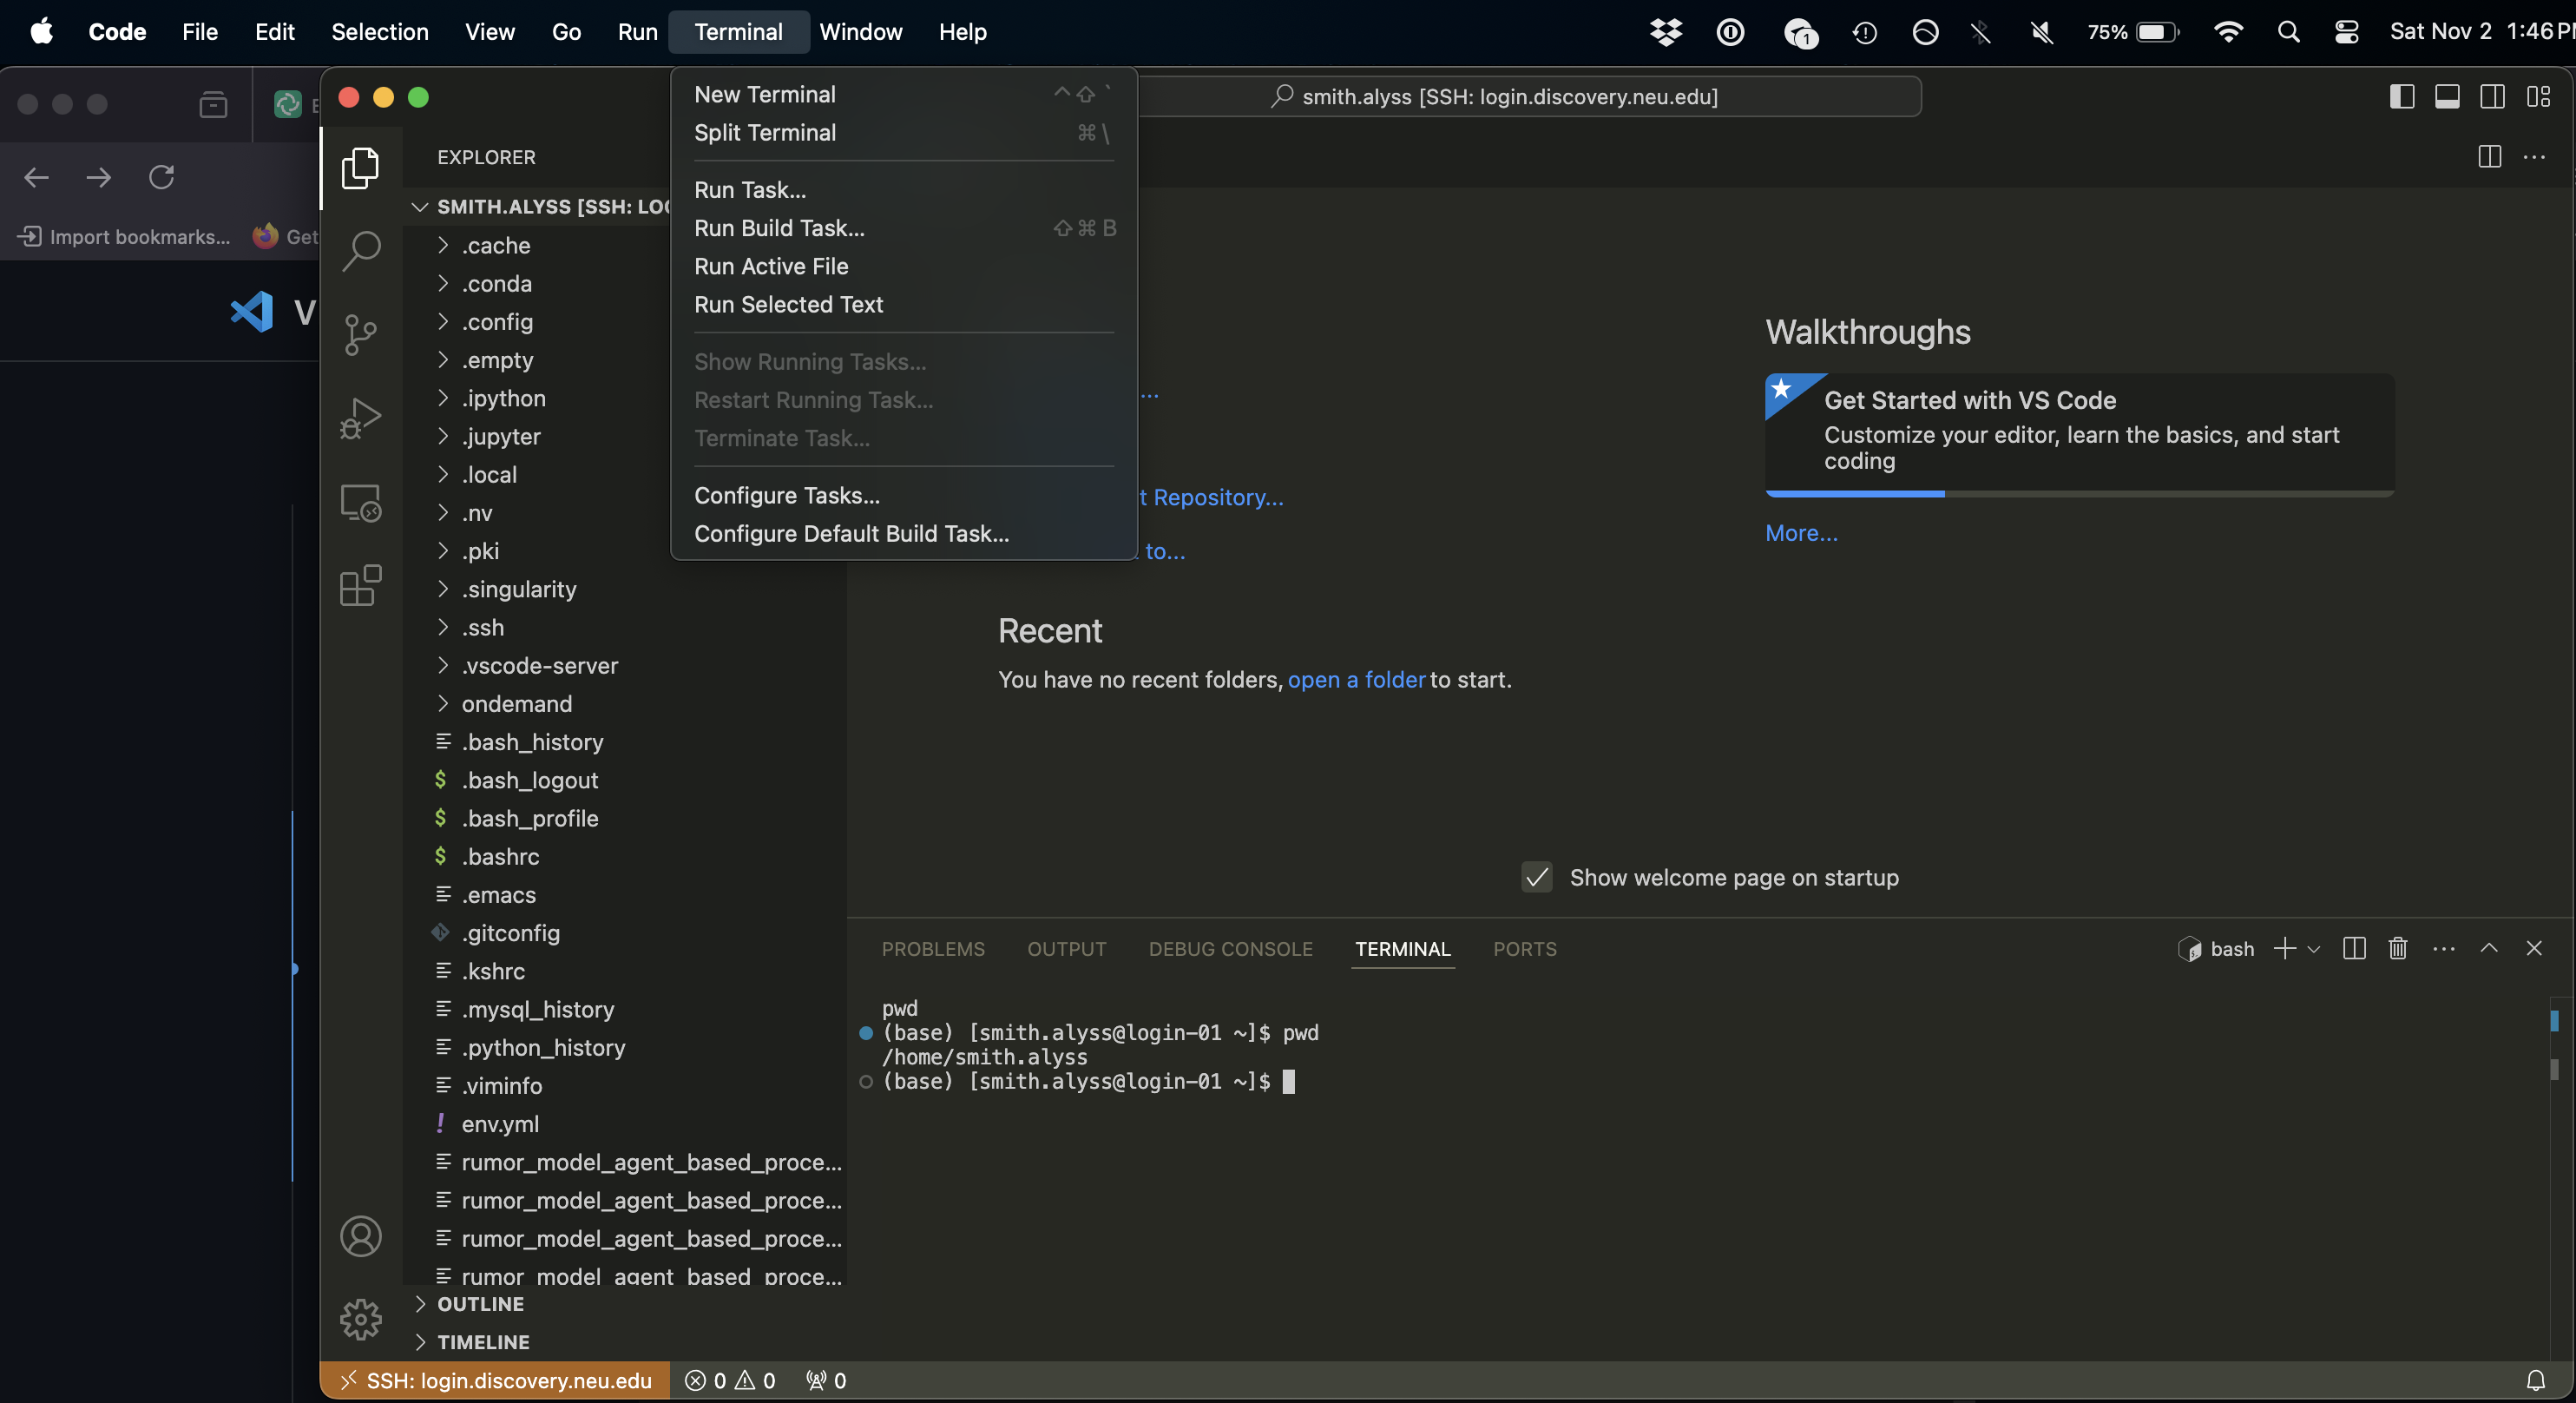Open editor More Actions ellipsis
The width and height of the screenshot is (2576, 1403).
click(2534, 157)
